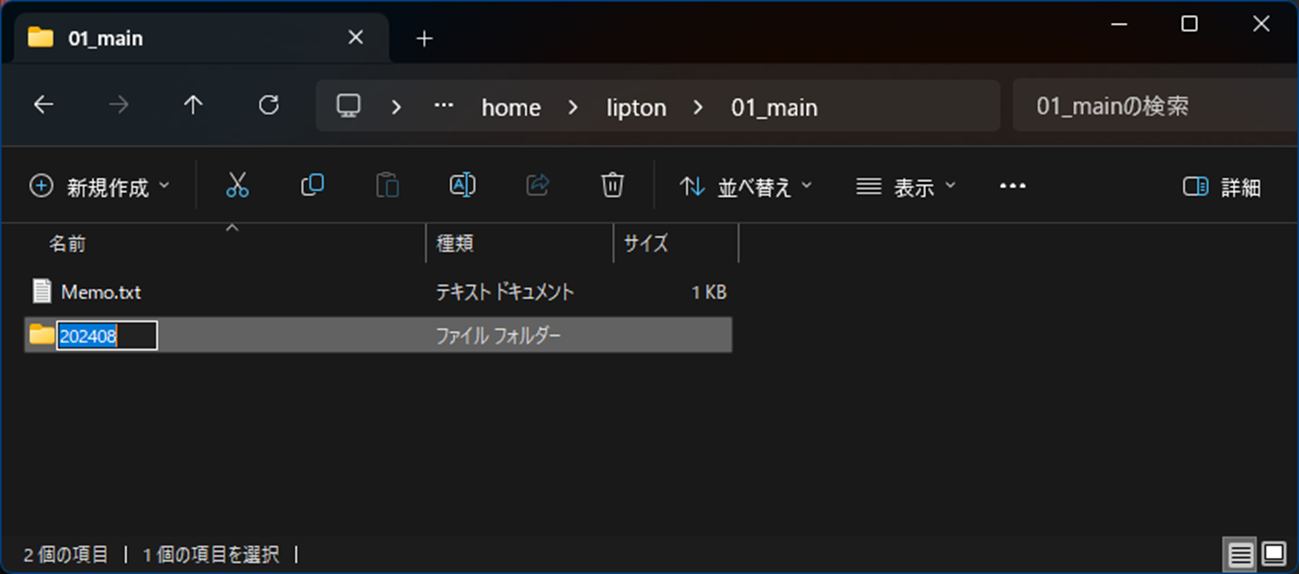Expand the chevron after home
The image size is (1299, 574).
pyautogui.click(x=572, y=106)
